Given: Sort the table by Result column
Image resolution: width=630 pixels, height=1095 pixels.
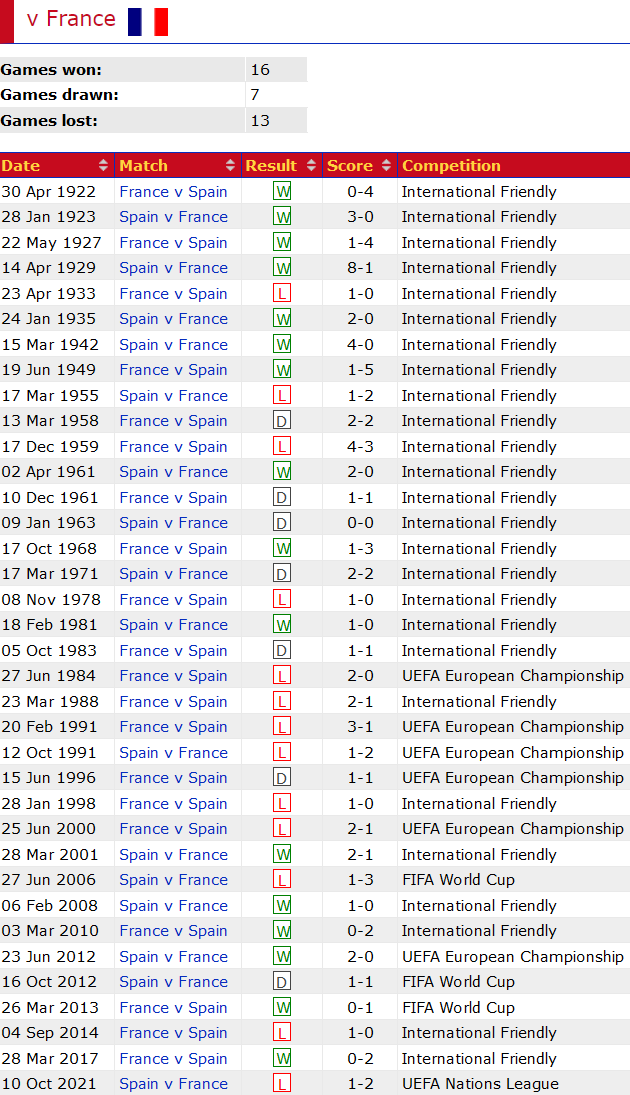Looking at the screenshot, I should click(x=281, y=166).
